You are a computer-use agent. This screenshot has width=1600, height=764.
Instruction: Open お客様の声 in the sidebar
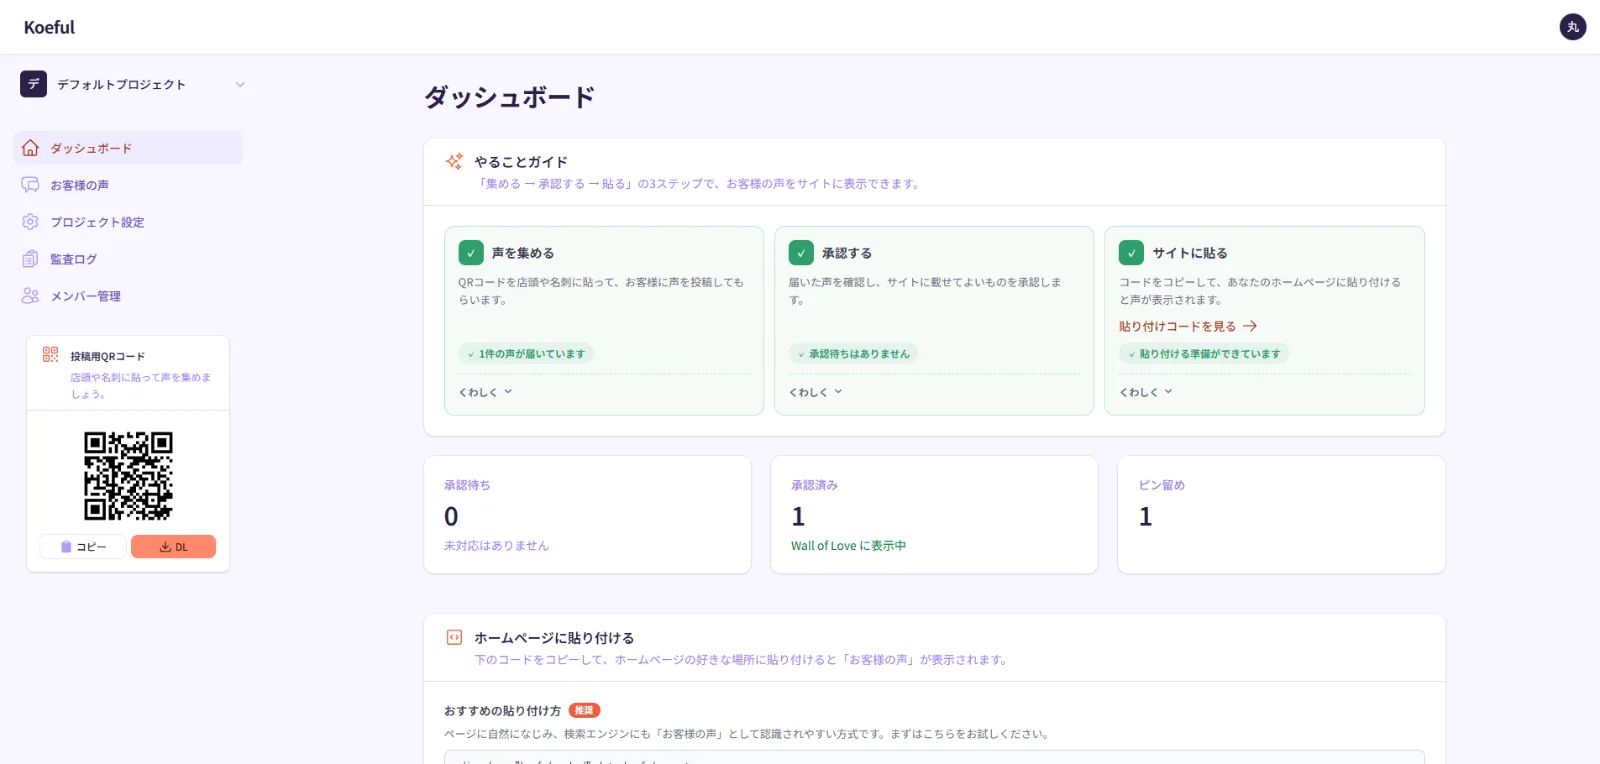click(128, 185)
